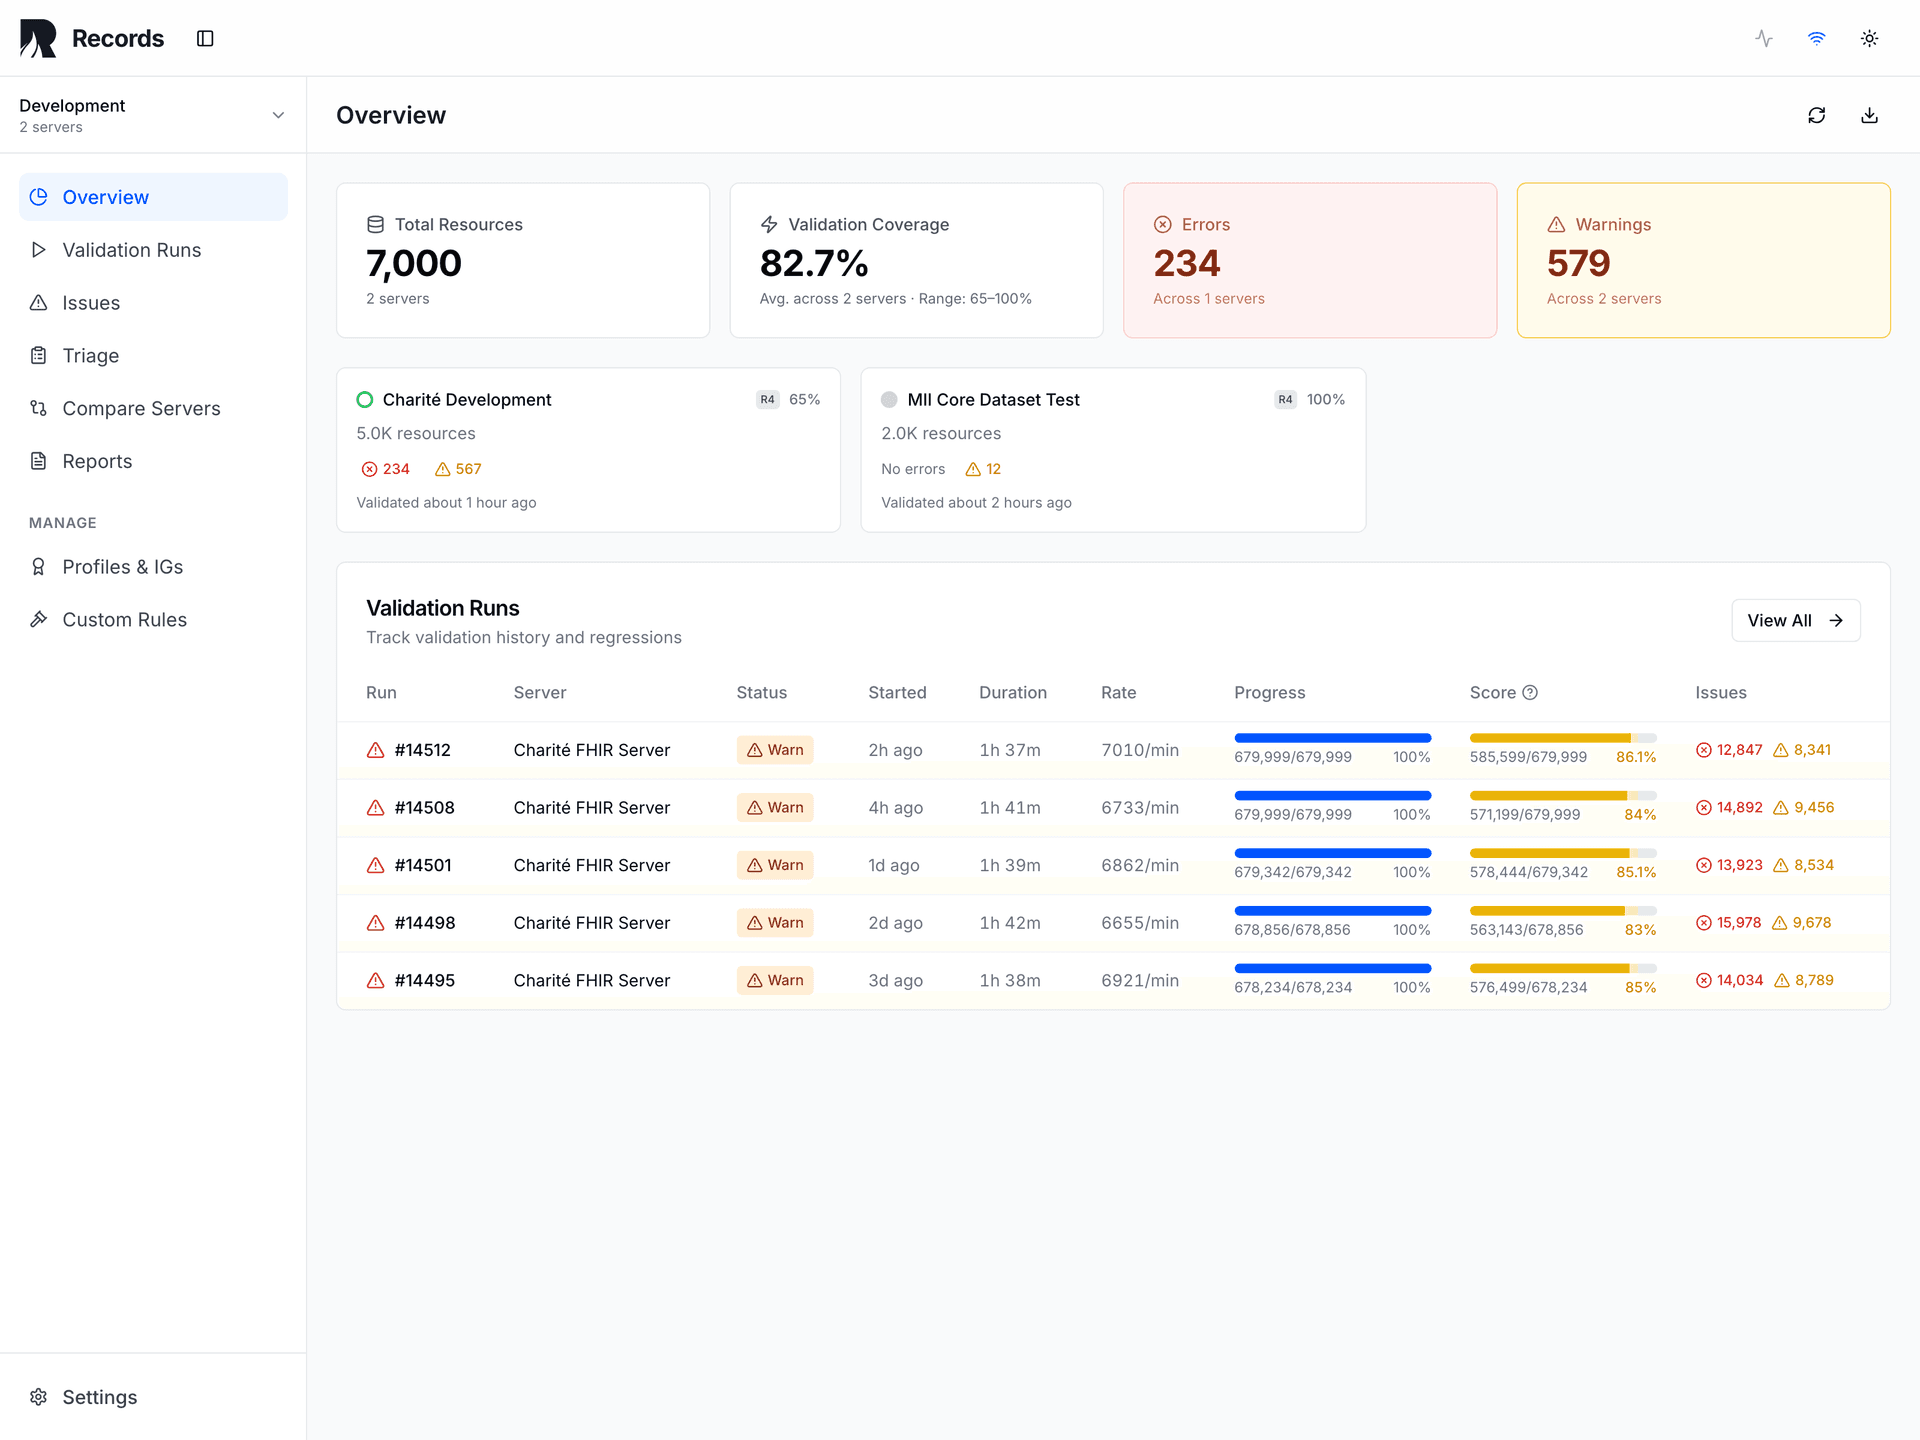Open Settings at the bottom of sidebar
Image resolution: width=1920 pixels, height=1440 pixels.
99,1396
